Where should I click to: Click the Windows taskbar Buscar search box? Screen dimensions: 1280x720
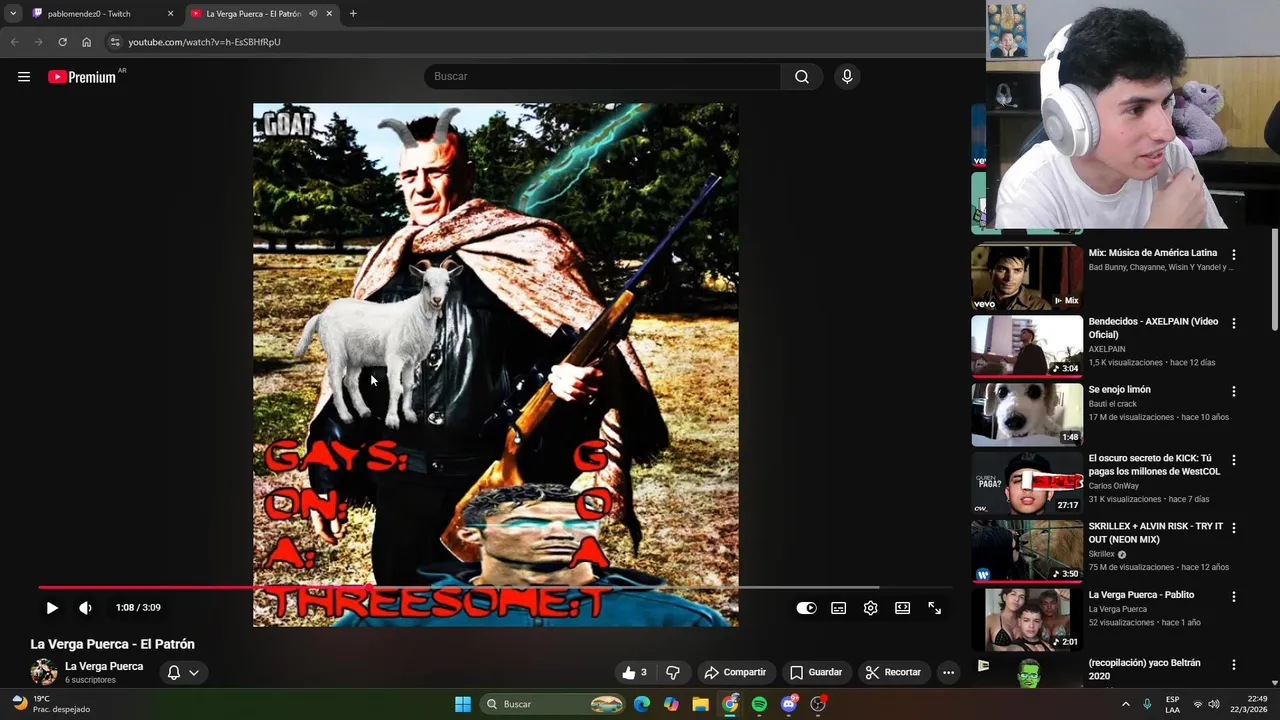point(552,704)
